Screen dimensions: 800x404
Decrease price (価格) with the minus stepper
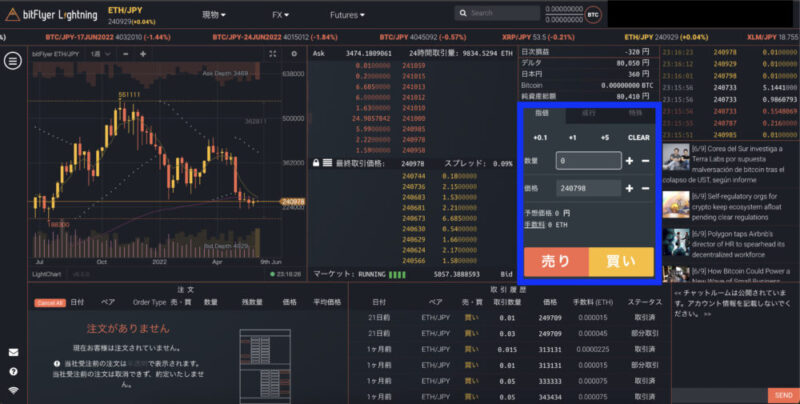click(646, 187)
